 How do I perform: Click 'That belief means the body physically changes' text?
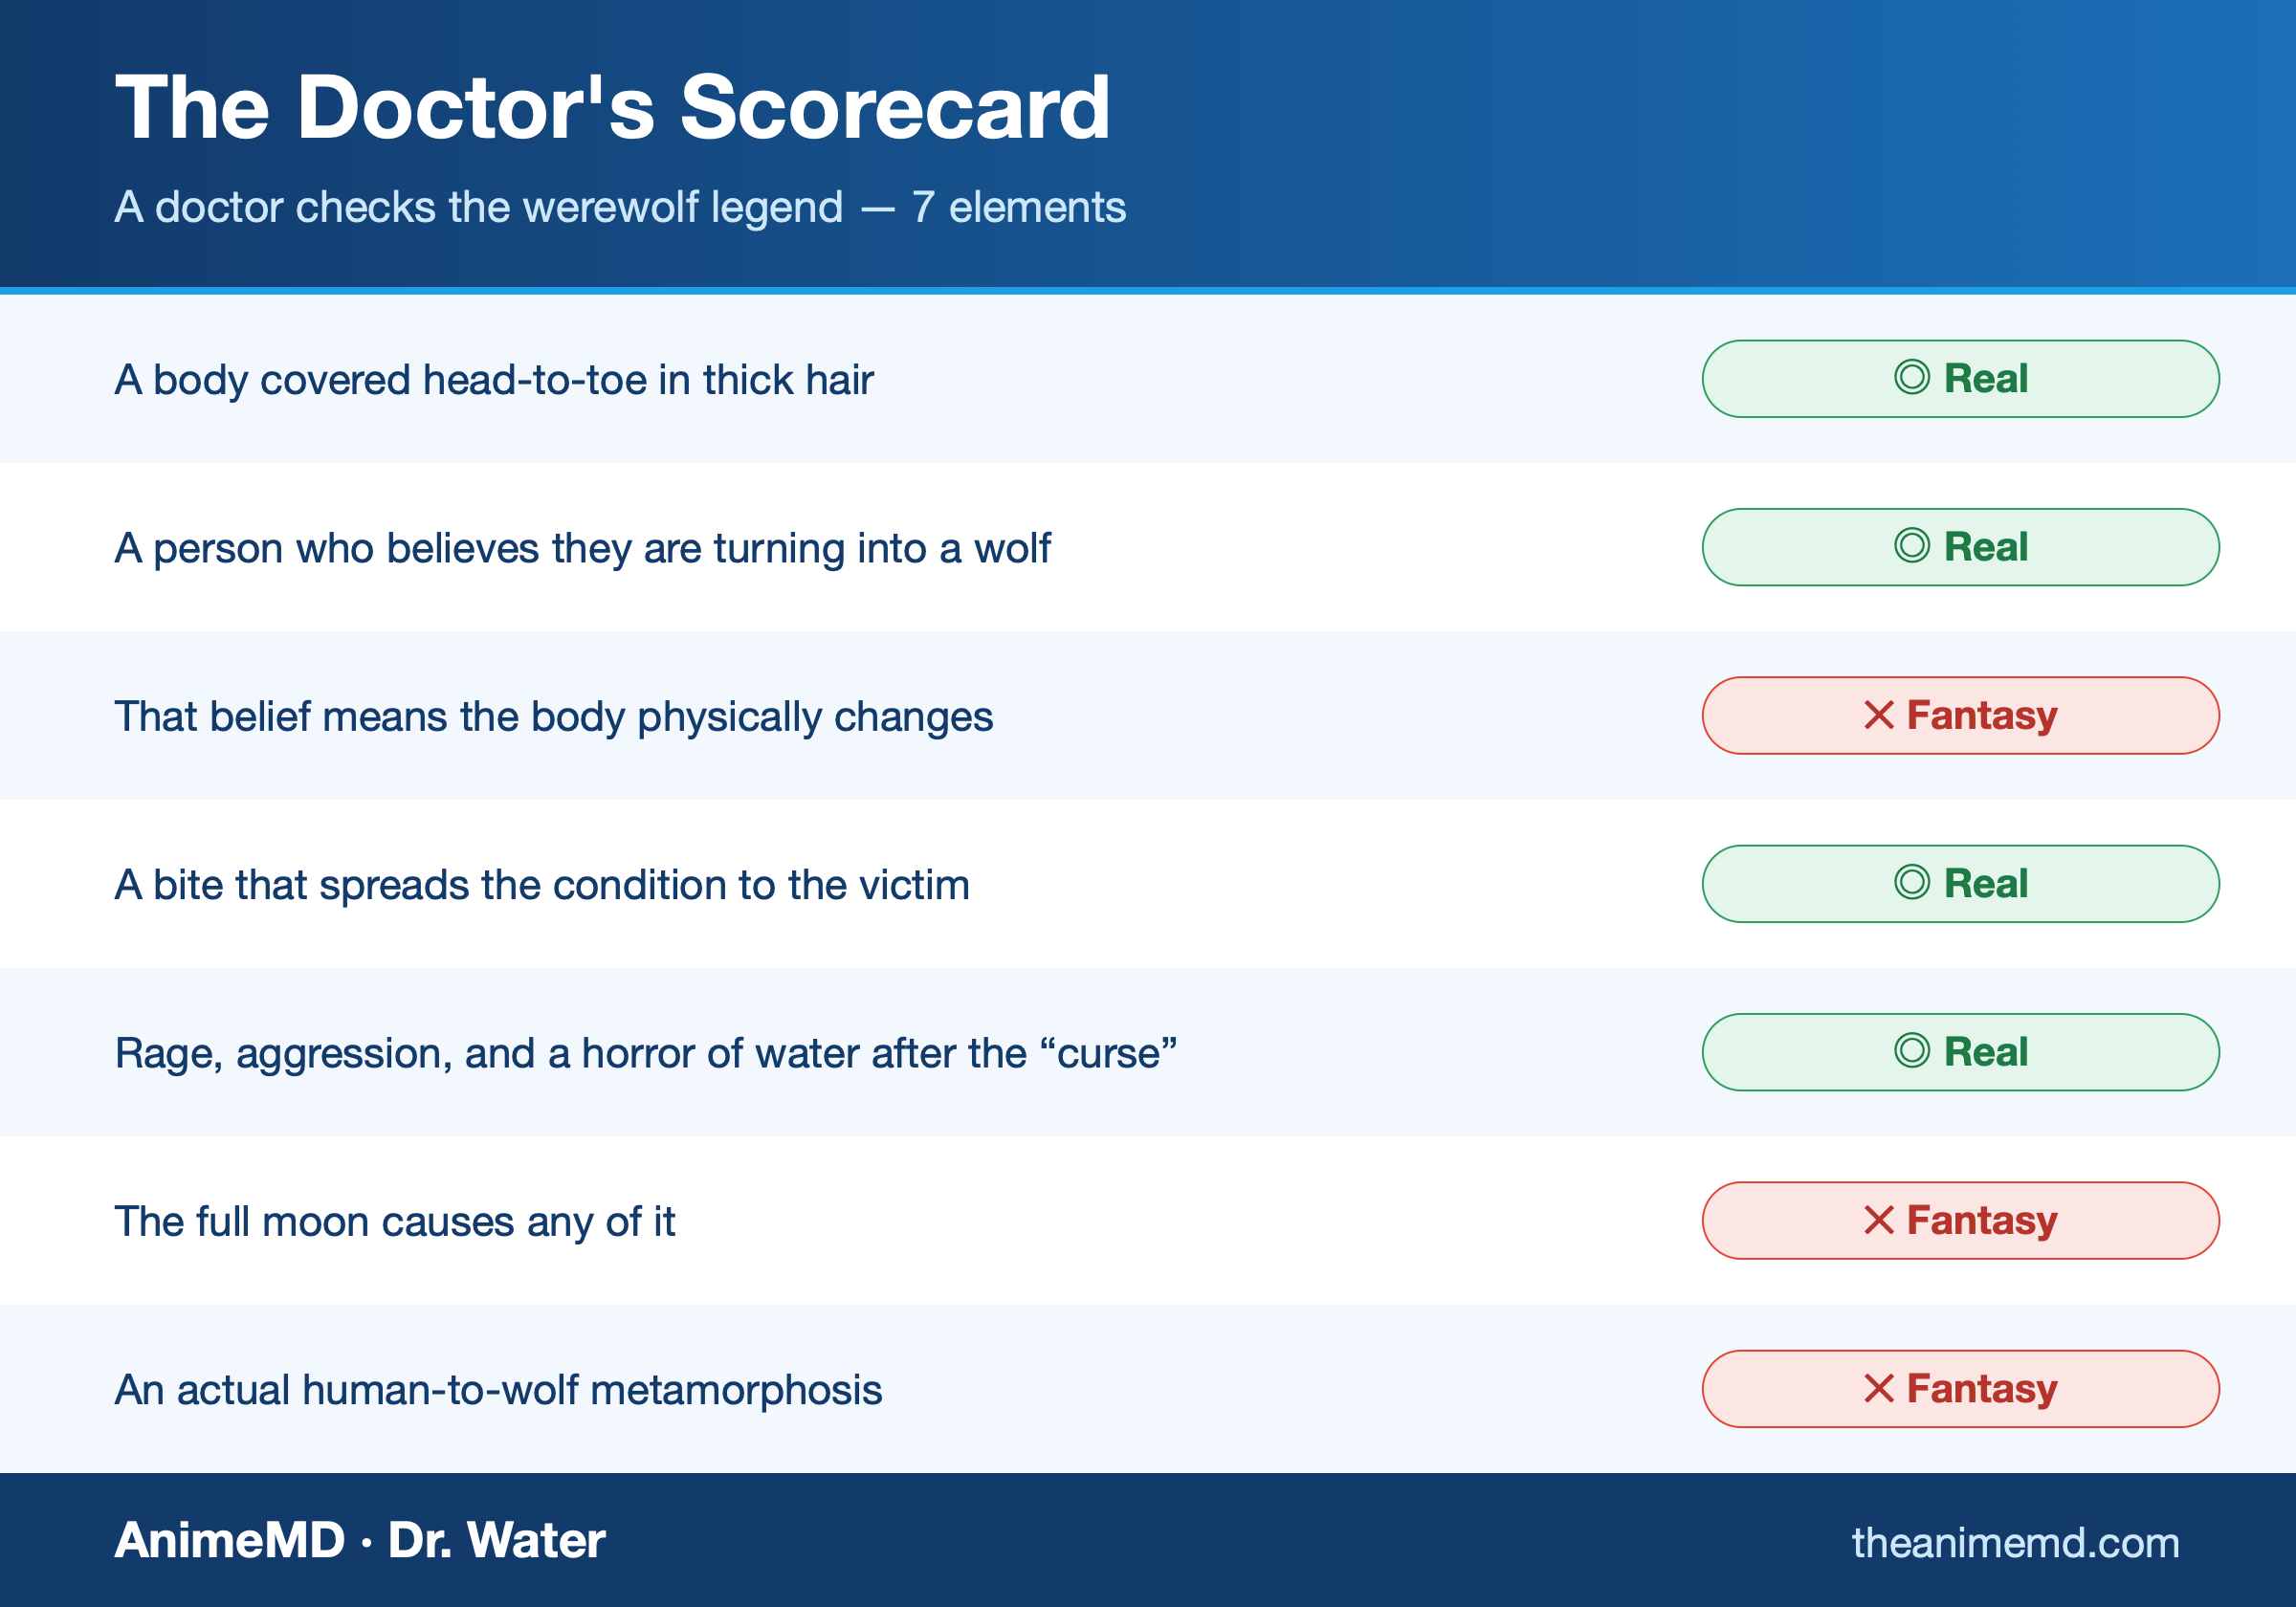pyautogui.click(x=553, y=717)
